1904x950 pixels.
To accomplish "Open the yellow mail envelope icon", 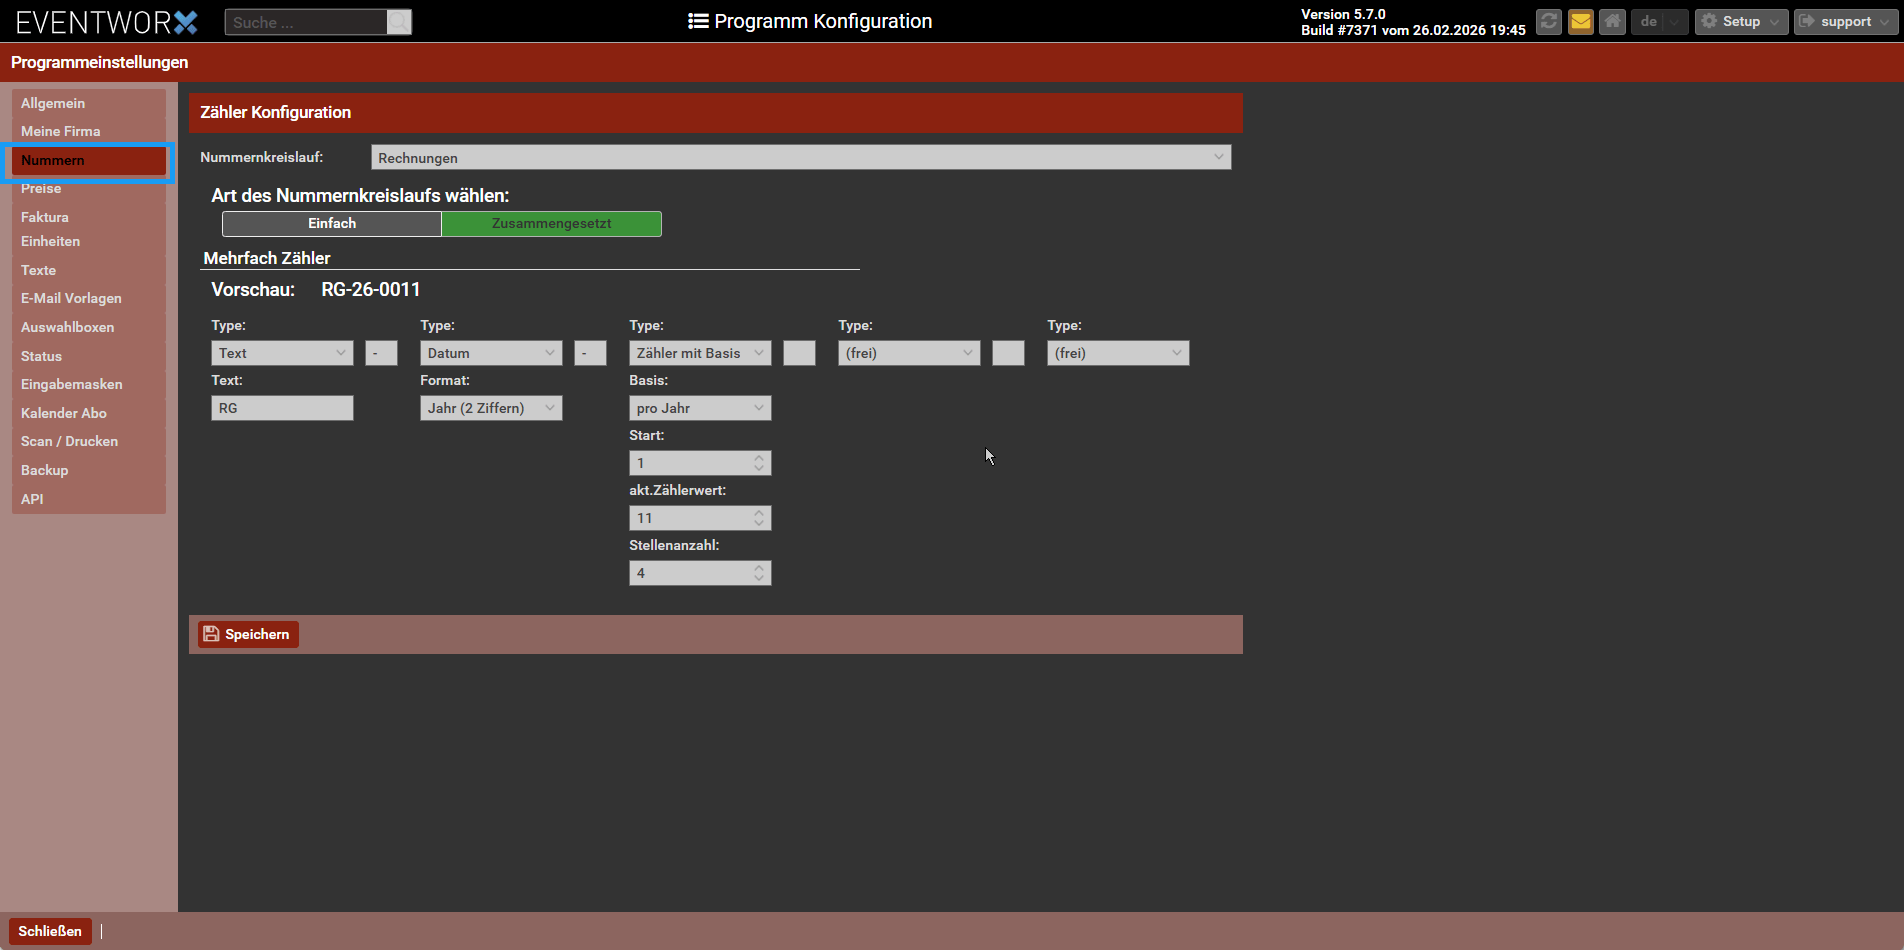I will coord(1580,21).
